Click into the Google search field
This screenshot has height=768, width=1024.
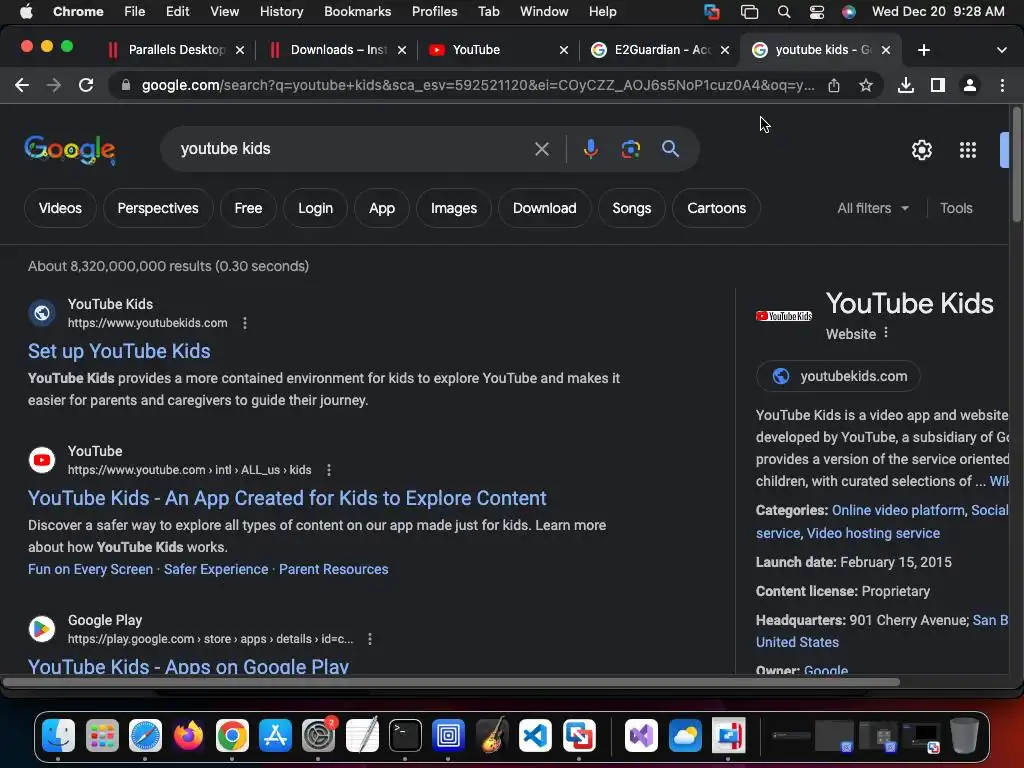[353, 150]
